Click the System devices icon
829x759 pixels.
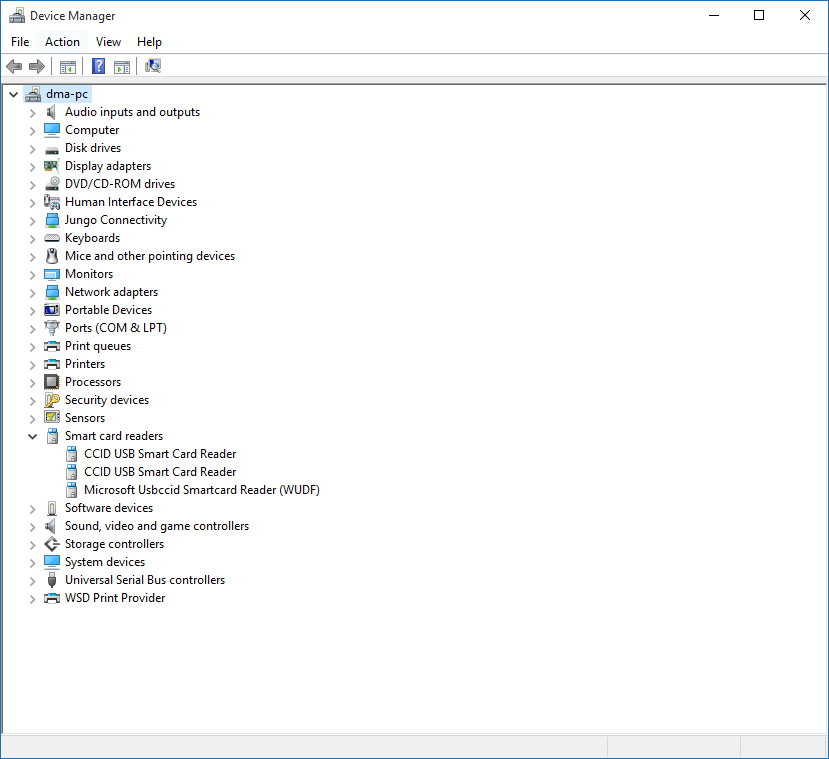click(x=52, y=562)
